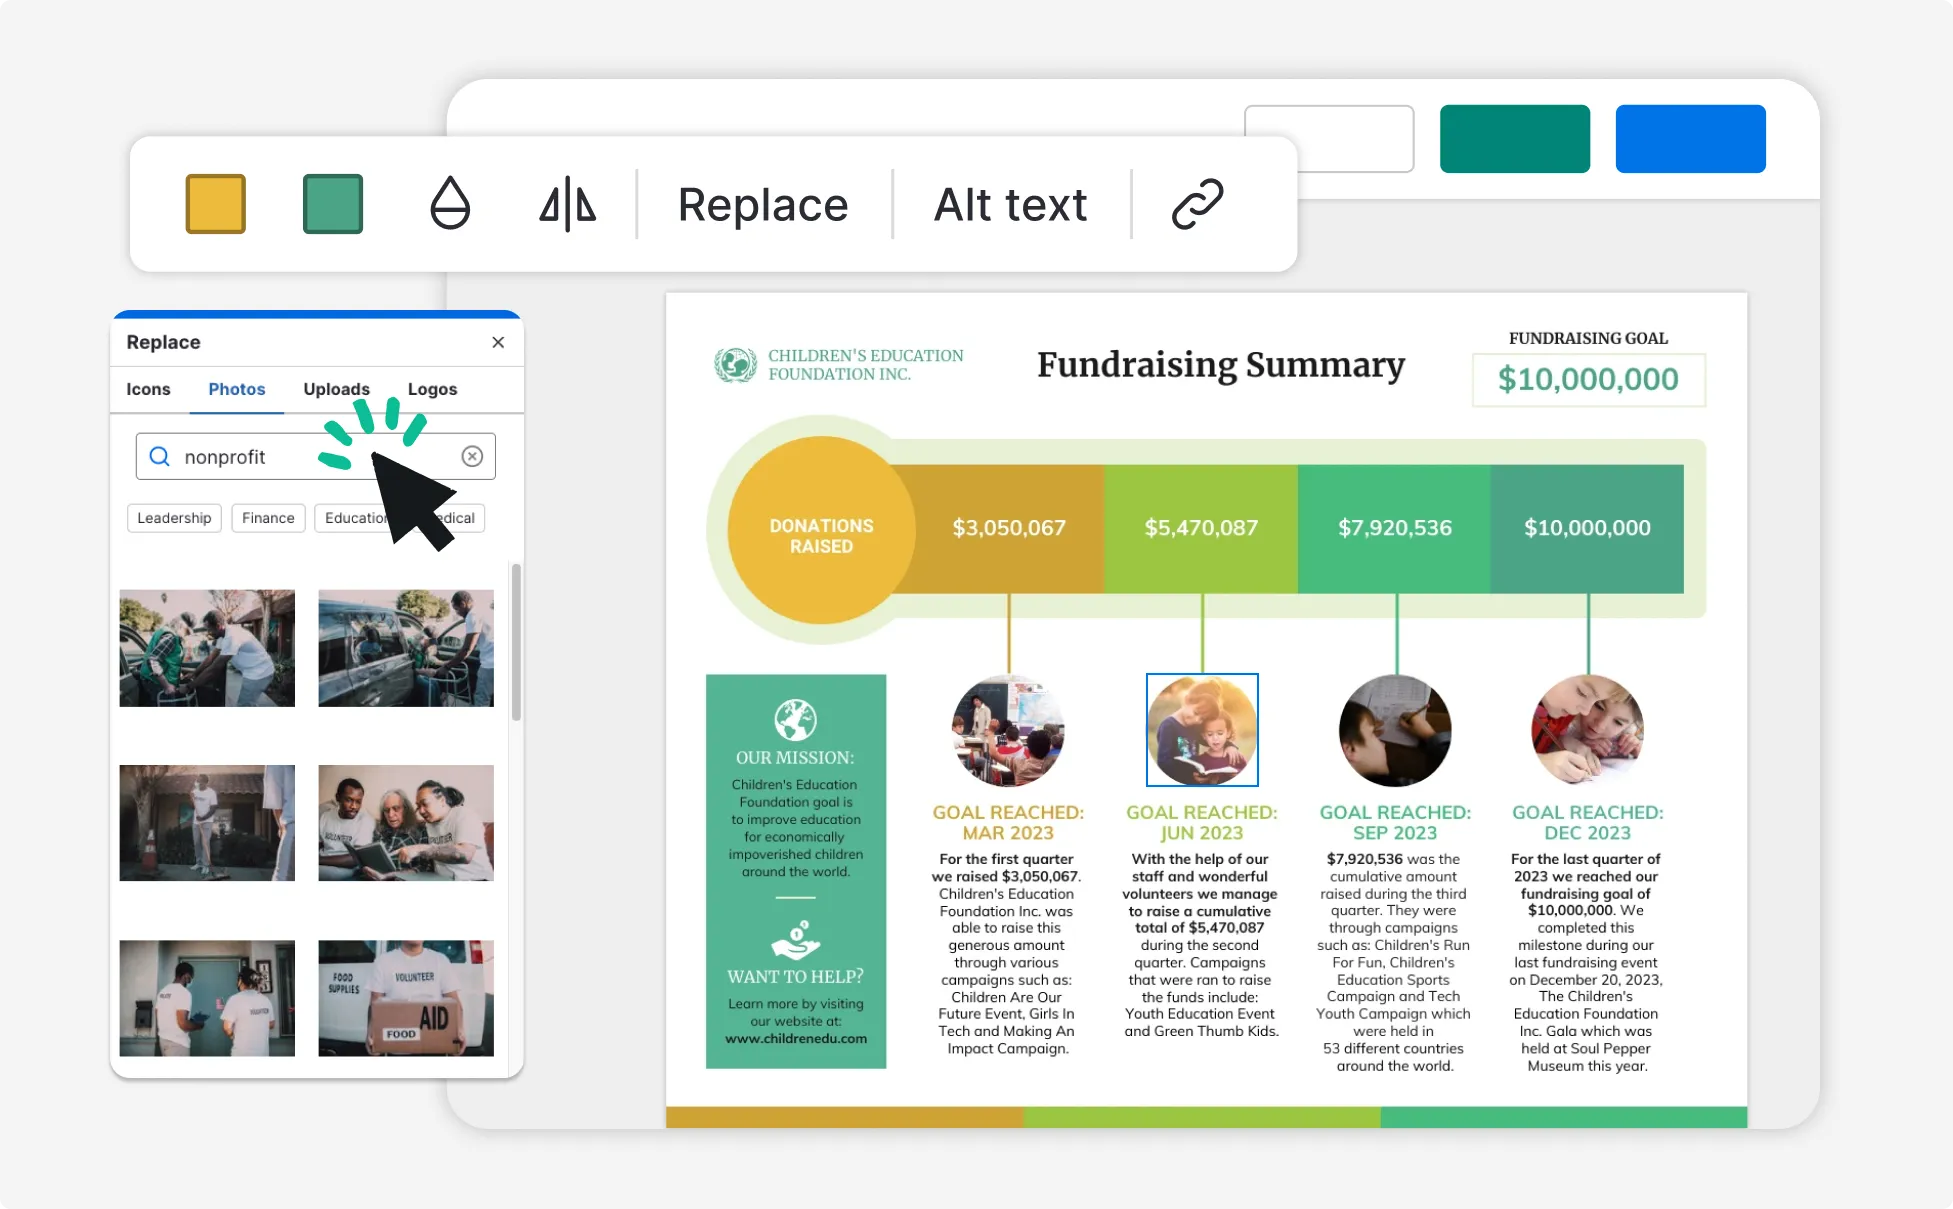Click the flip/mirror symmetry icon
The width and height of the screenshot is (1953, 1209).
pyautogui.click(x=568, y=204)
